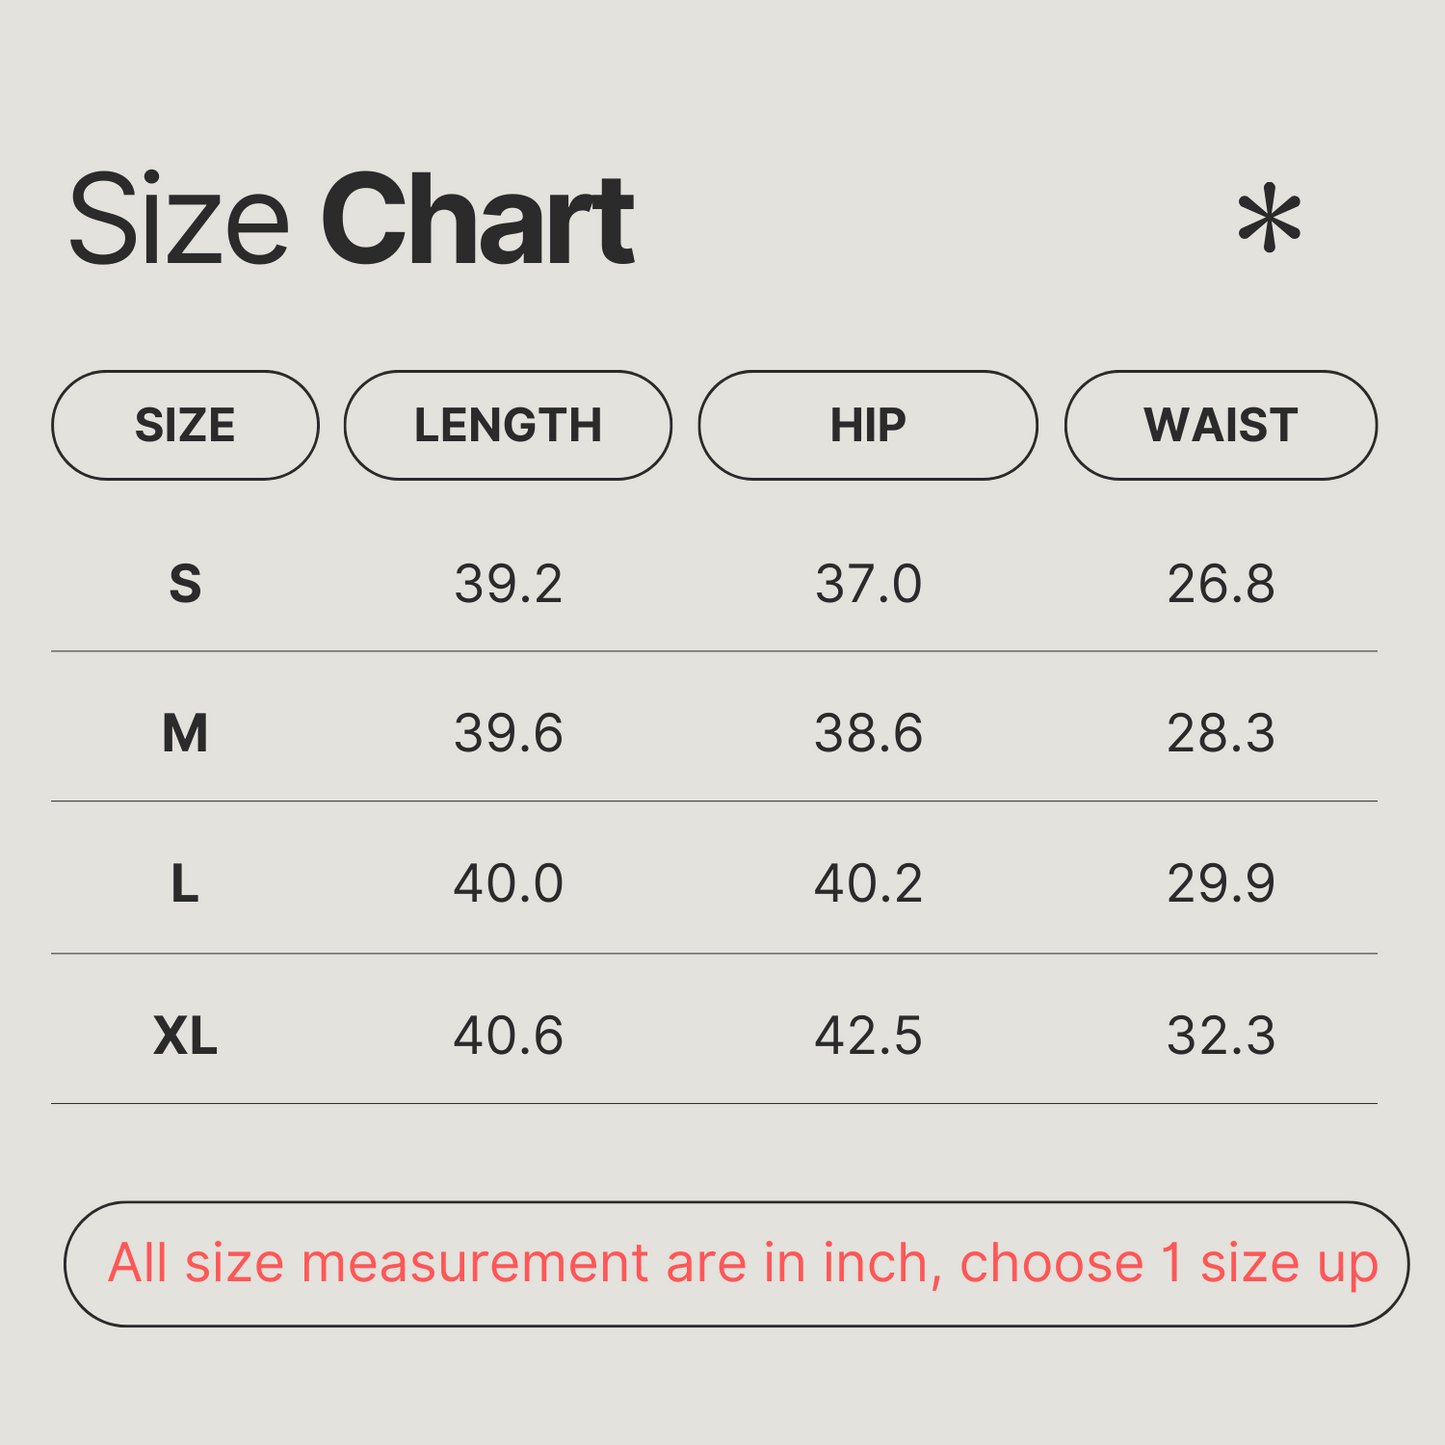The height and width of the screenshot is (1445, 1445).
Task: Select the size XL hip value 42.5
Action: tap(868, 1036)
